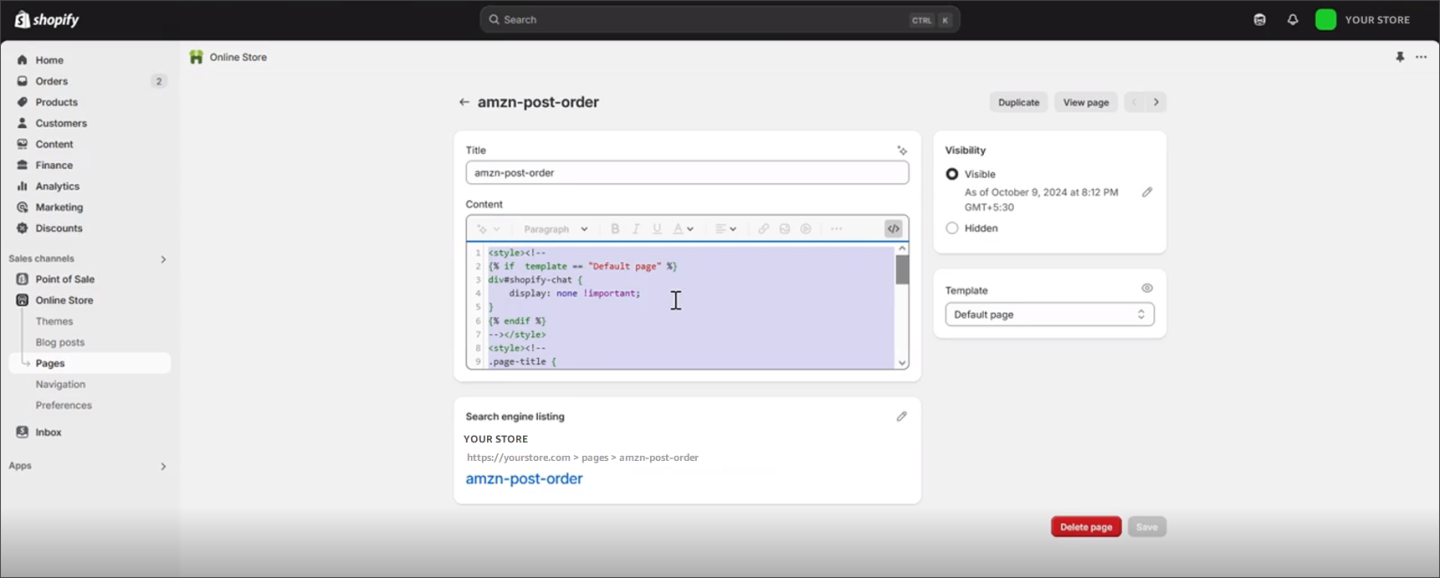Open Products in sidebar
1440x578 pixels.
[x=56, y=102]
